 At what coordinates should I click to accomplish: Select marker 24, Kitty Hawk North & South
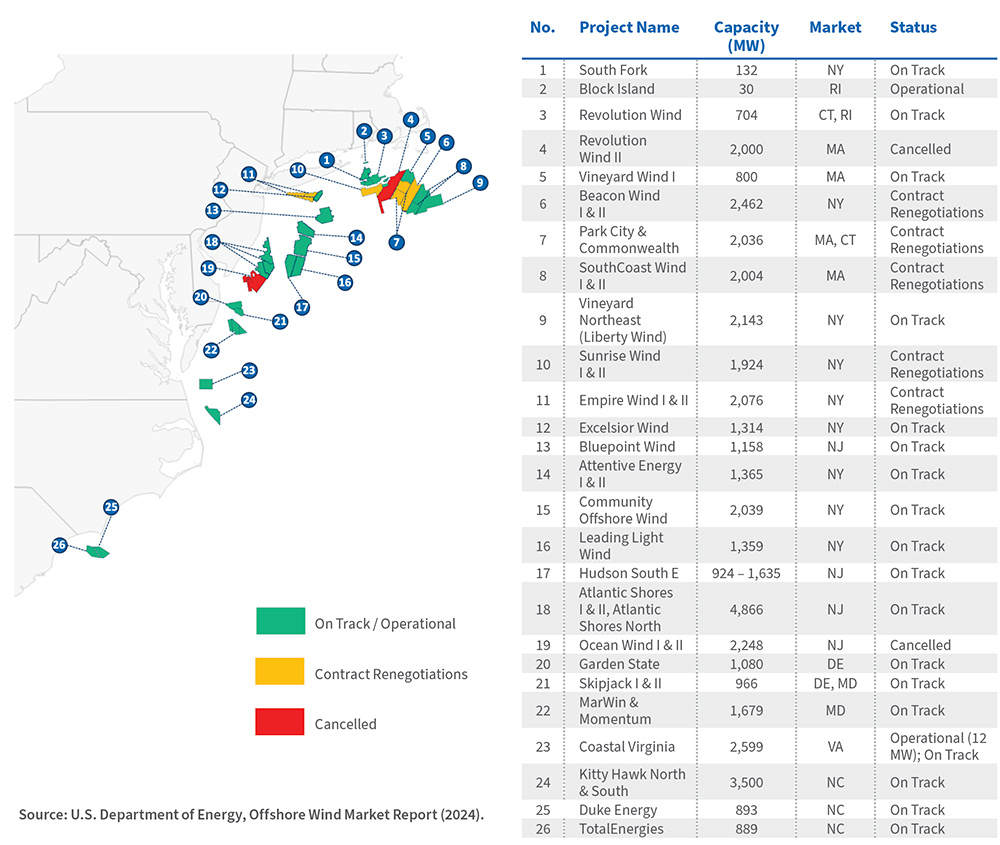[x=249, y=399]
